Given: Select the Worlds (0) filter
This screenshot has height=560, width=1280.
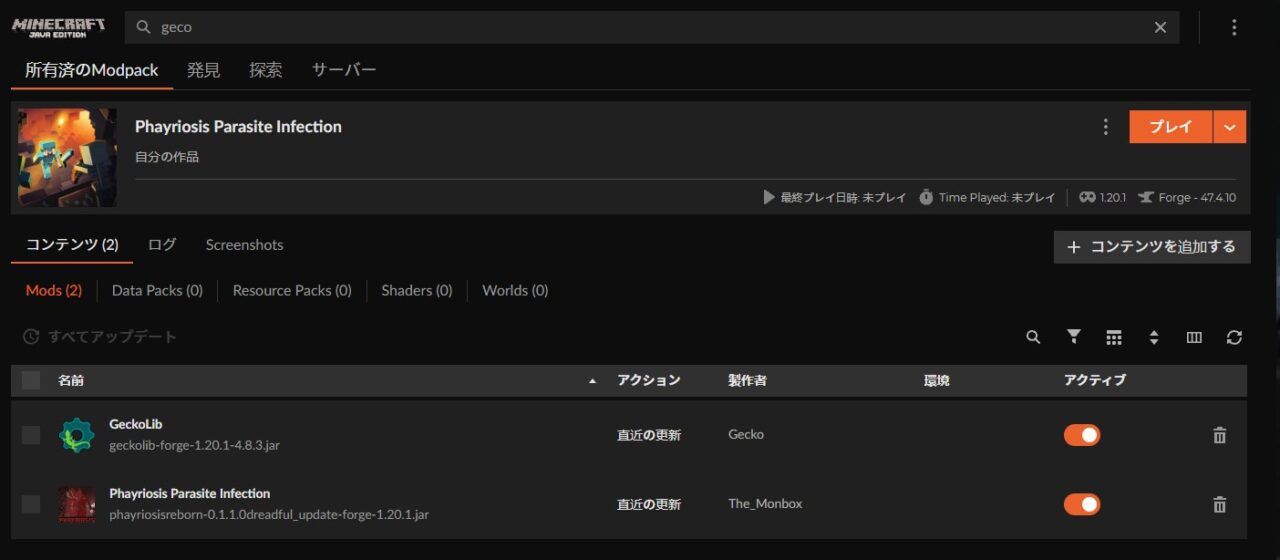Looking at the screenshot, I should 515,290.
